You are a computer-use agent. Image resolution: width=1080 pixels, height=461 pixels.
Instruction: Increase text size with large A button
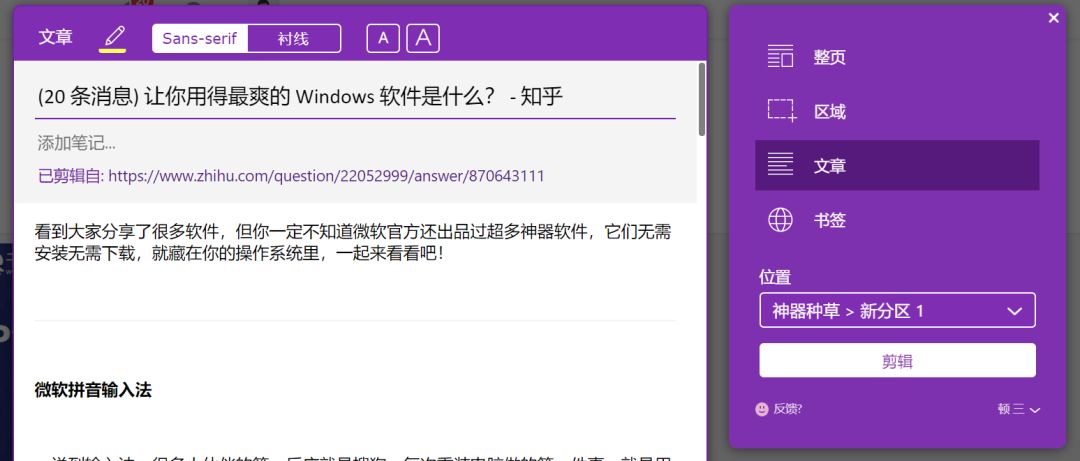(423, 39)
